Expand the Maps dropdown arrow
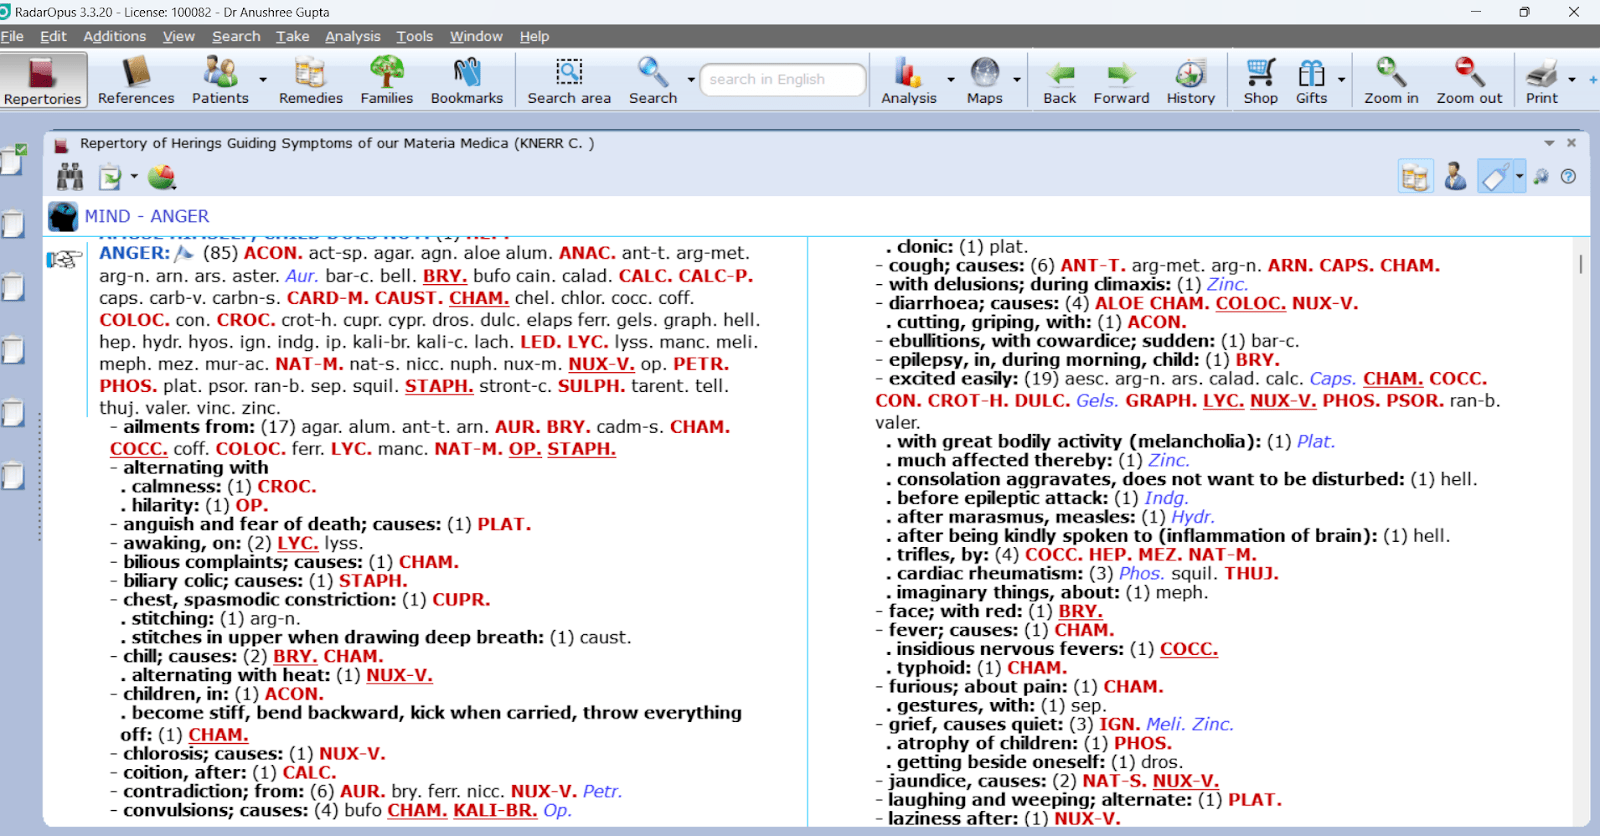 click(1017, 80)
